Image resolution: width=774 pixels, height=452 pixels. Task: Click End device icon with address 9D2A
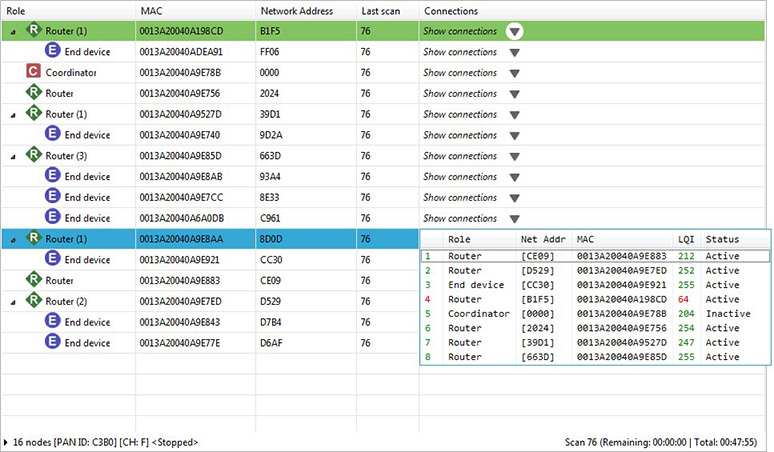coord(52,134)
